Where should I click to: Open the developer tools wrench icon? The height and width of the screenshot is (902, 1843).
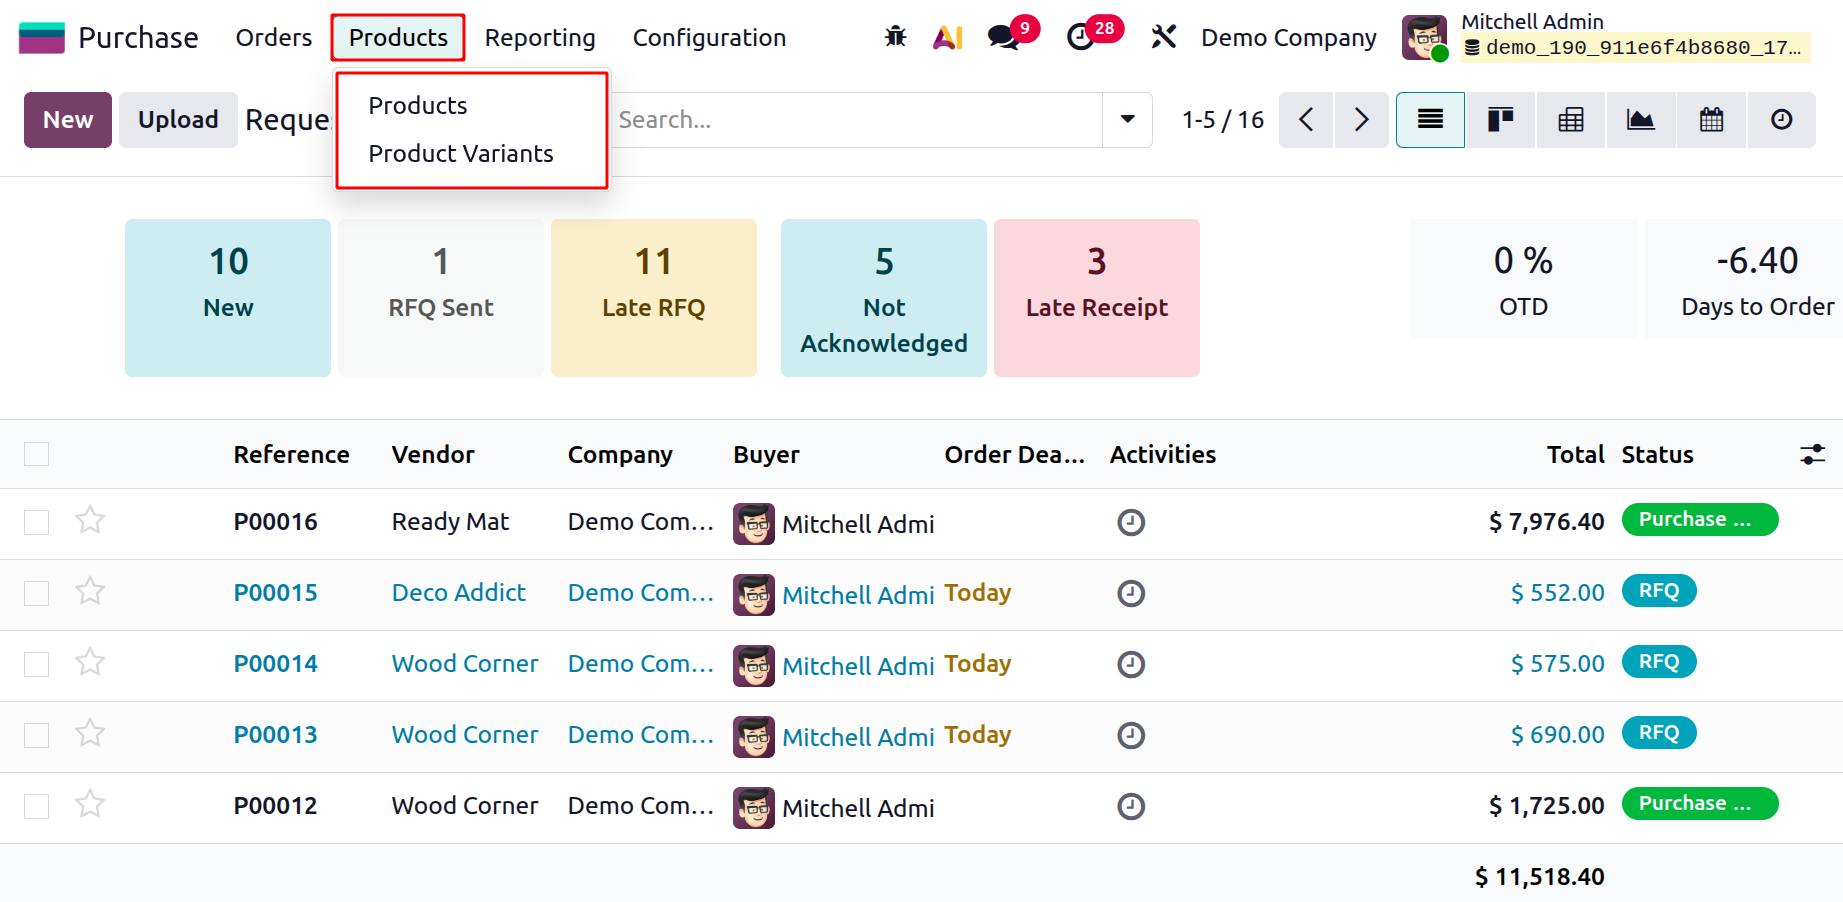[x=1163, y=35]
